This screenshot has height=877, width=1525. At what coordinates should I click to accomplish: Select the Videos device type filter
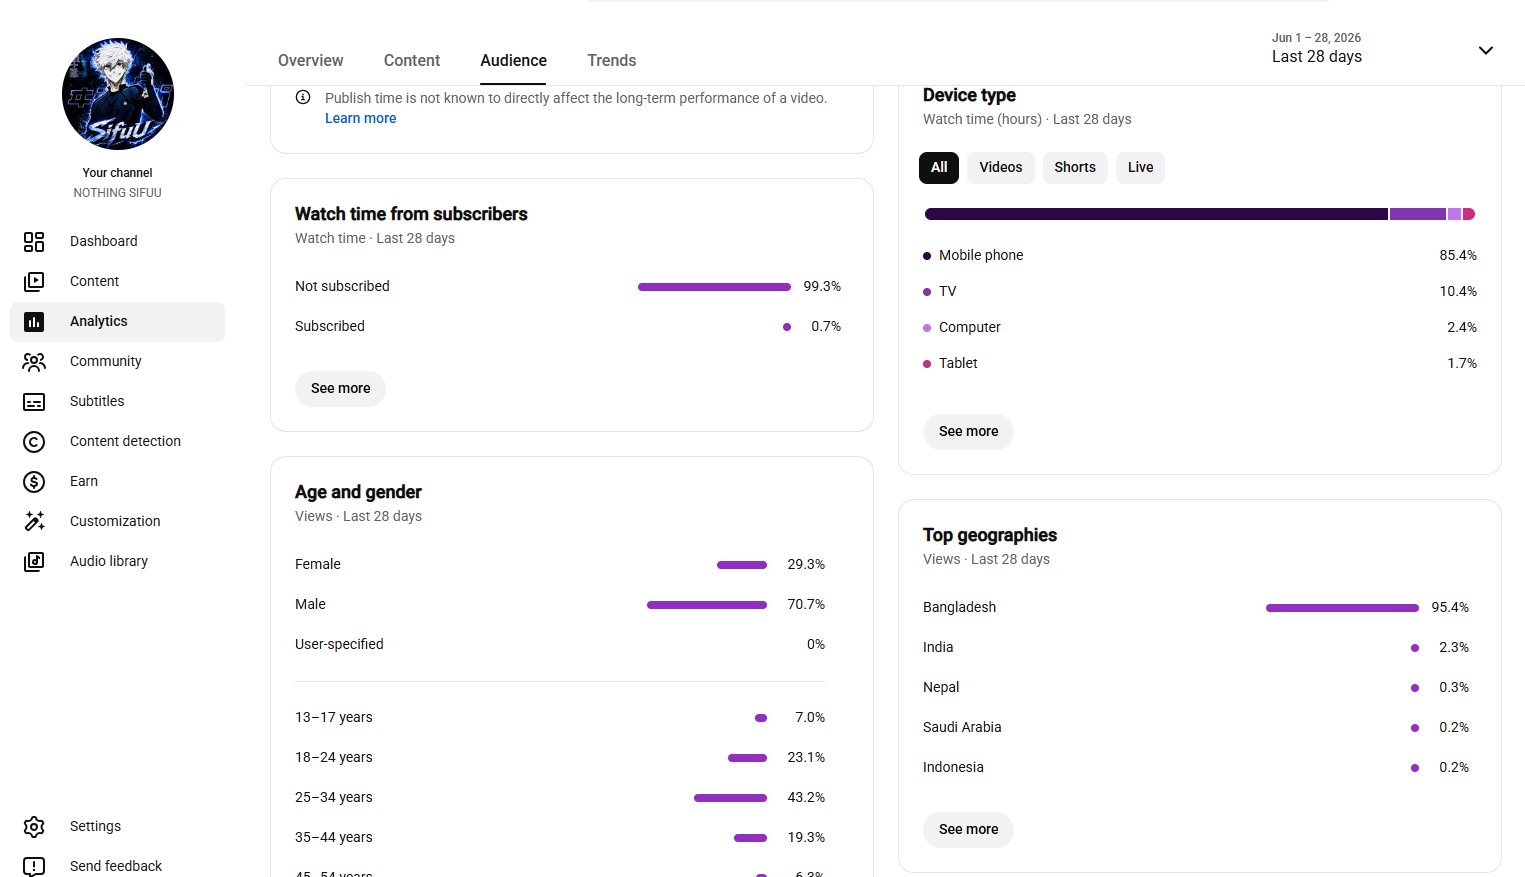1001,167
